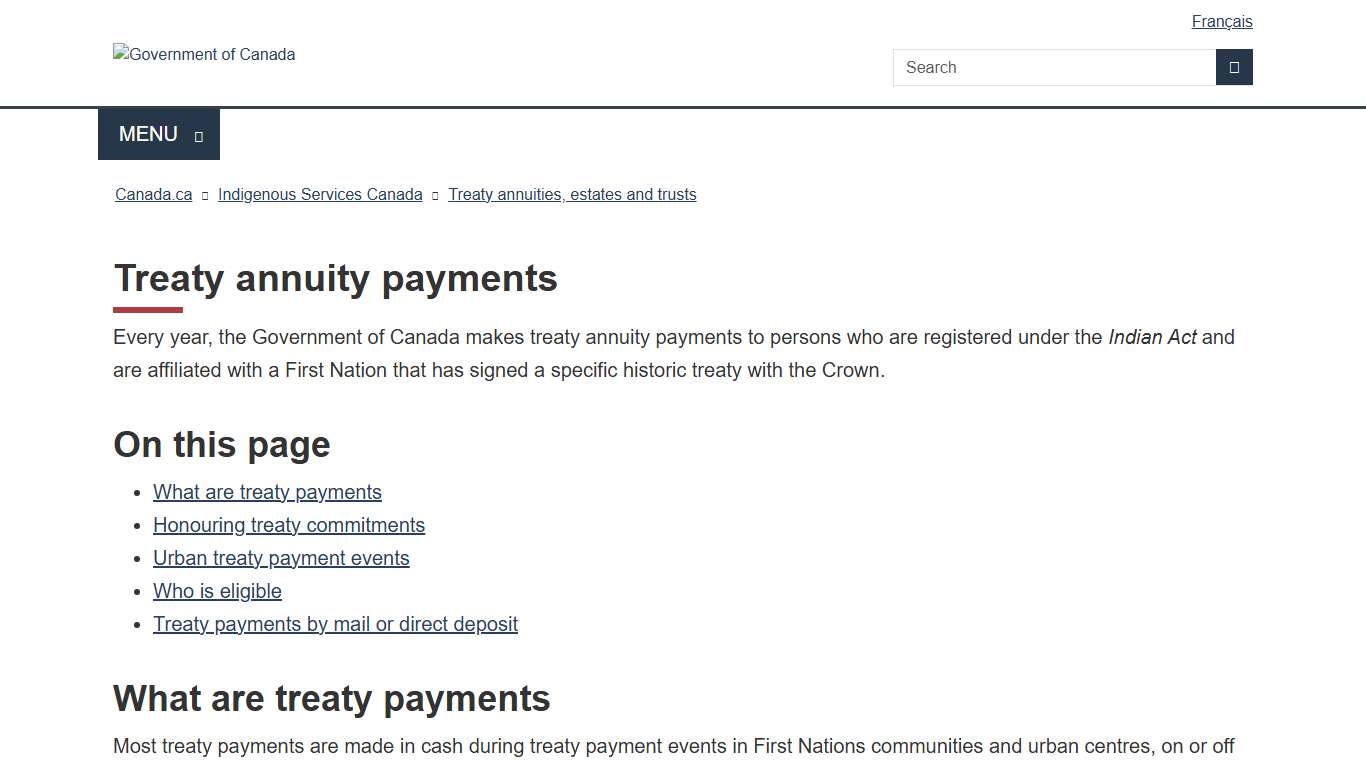Click the red underline accent below the title
This screenshot has height=768, width=1366.
click(147, 308)
